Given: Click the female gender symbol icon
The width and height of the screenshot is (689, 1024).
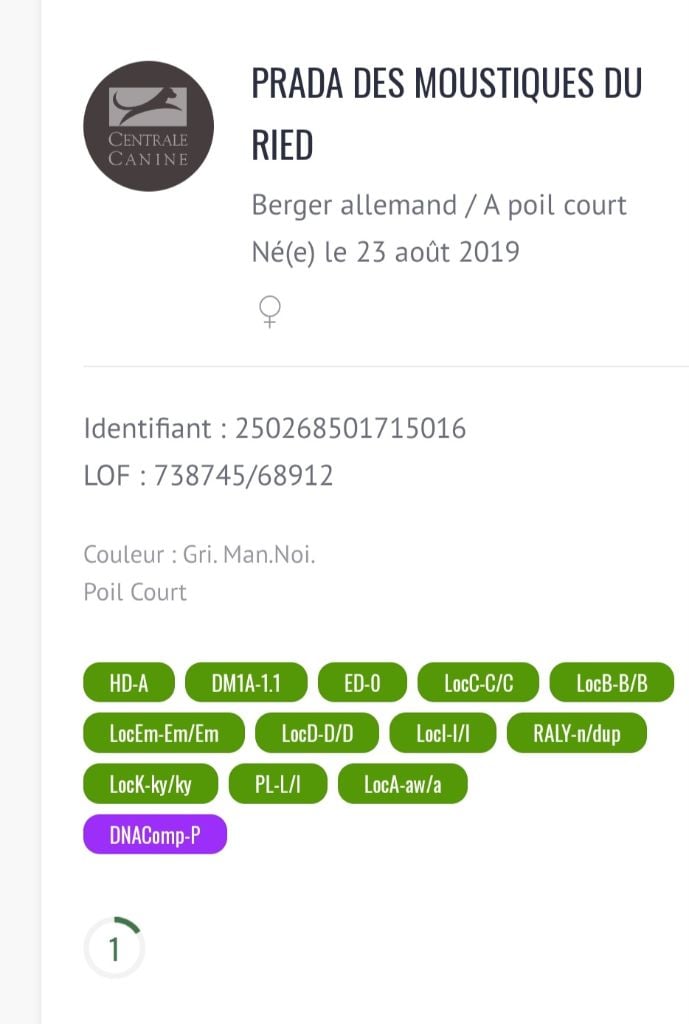Looking at the screenshot, I should pyautogui.click(x=269, y=314).
